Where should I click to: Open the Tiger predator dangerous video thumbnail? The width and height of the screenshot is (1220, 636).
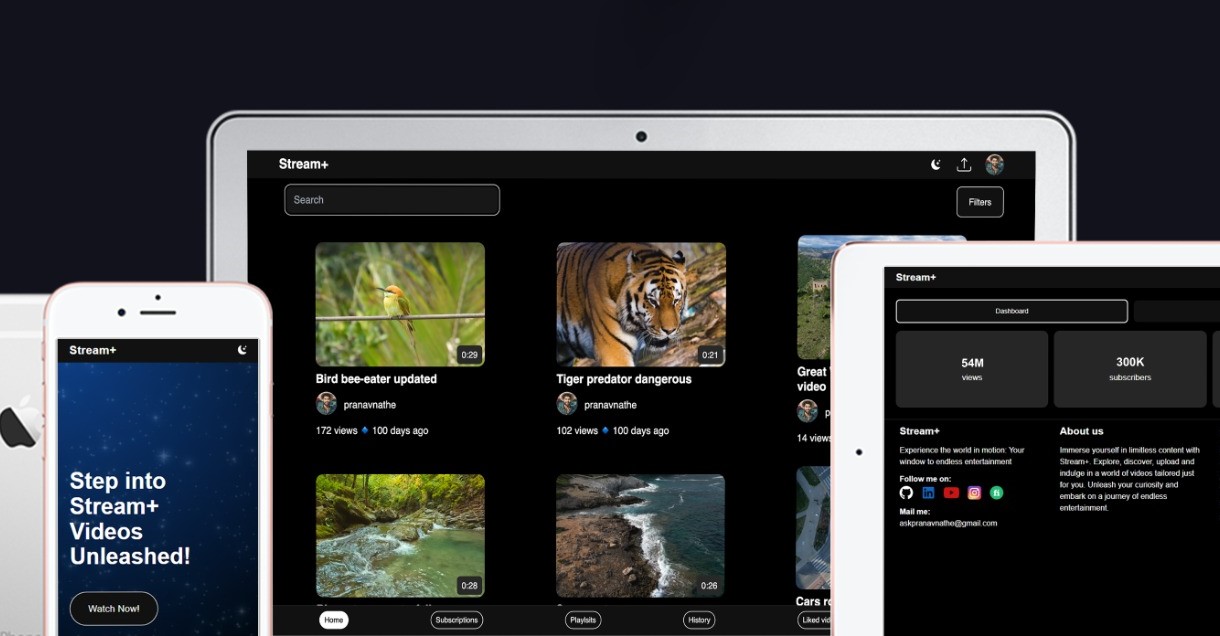point(640,304)
